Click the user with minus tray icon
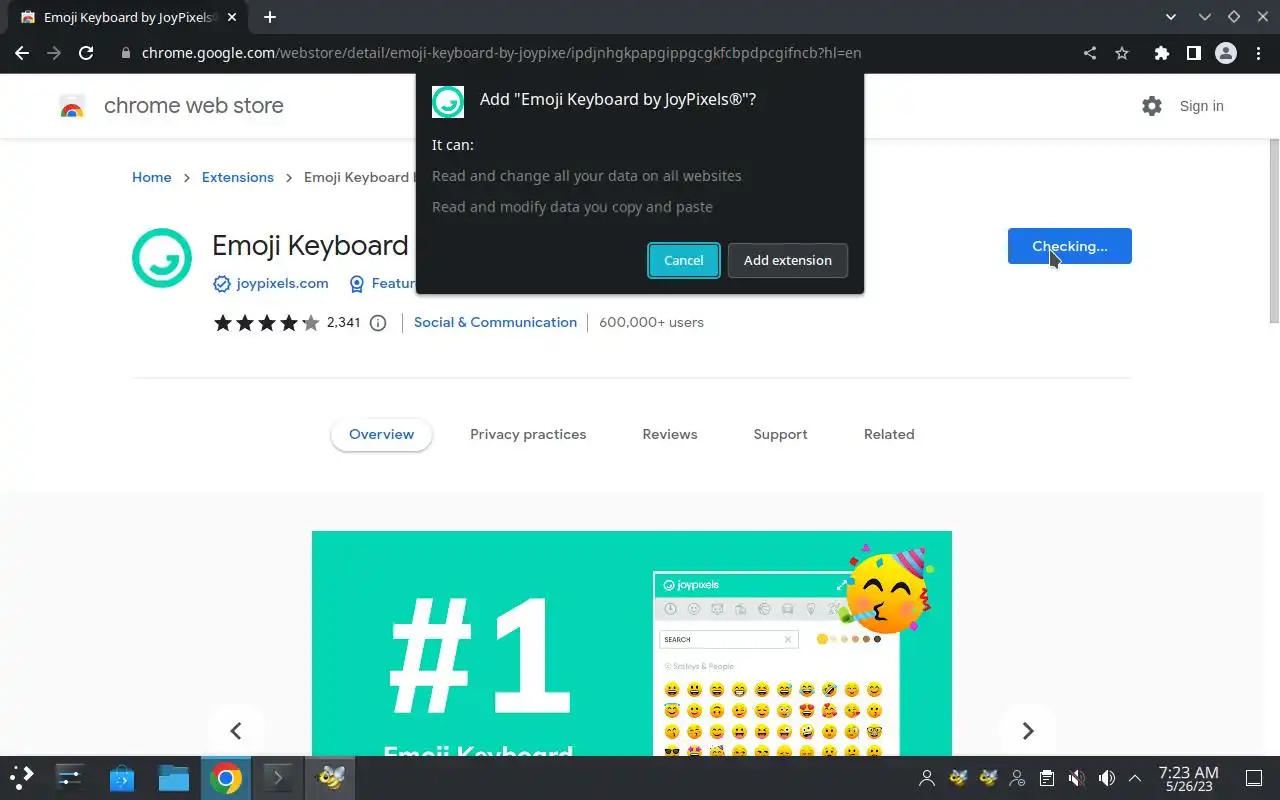 click(x=1017, y=778)
